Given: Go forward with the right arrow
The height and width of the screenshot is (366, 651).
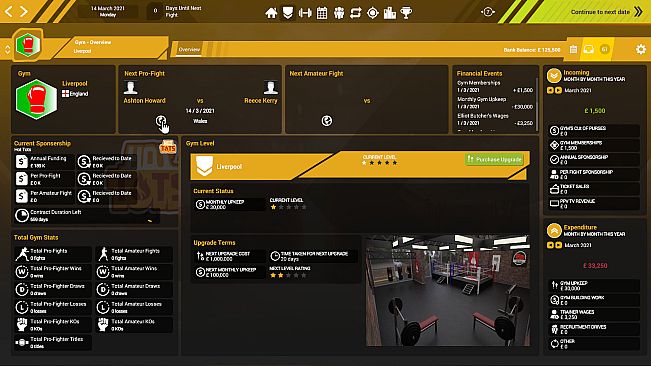Looking at the screenshot, I should coord(24,11).
